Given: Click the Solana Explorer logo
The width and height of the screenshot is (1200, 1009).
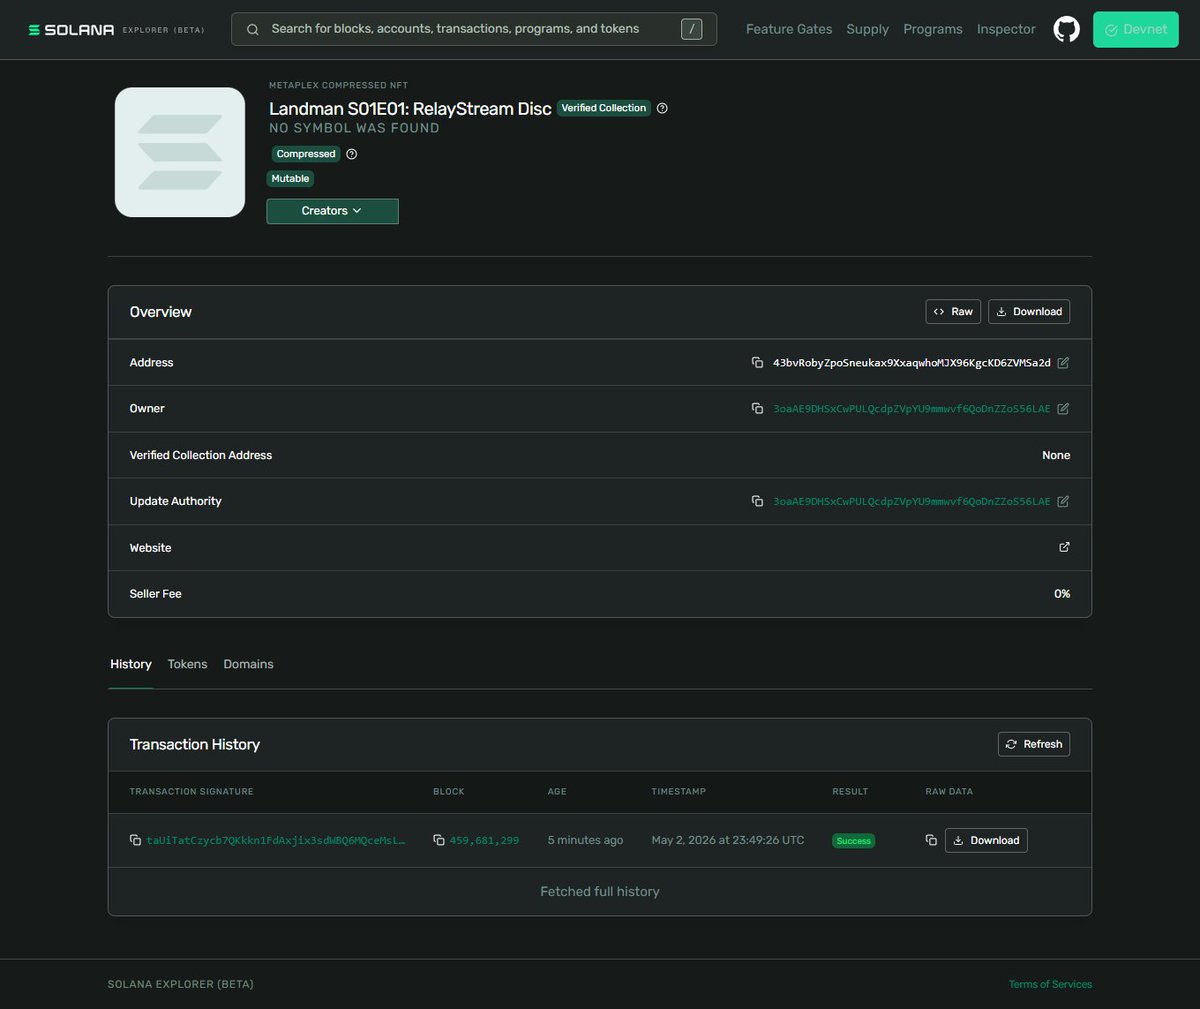Looking at the screenshot, I should point(116,30).
